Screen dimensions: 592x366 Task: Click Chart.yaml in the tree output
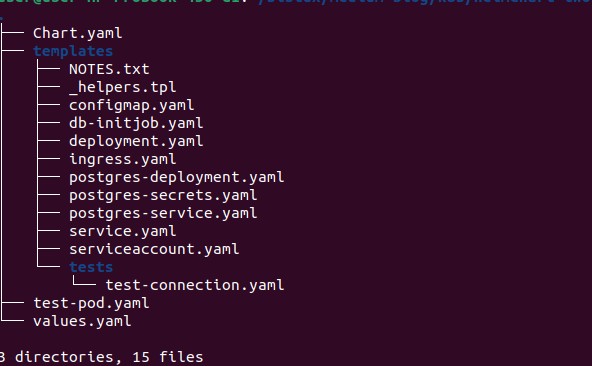click(x=77, y=33)
